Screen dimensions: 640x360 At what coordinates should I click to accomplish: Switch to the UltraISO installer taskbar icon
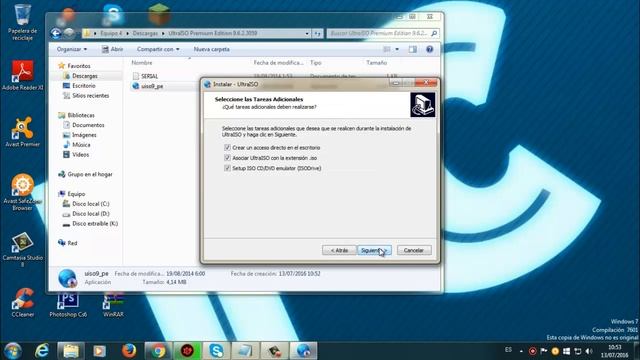click(x=303, y=351)
